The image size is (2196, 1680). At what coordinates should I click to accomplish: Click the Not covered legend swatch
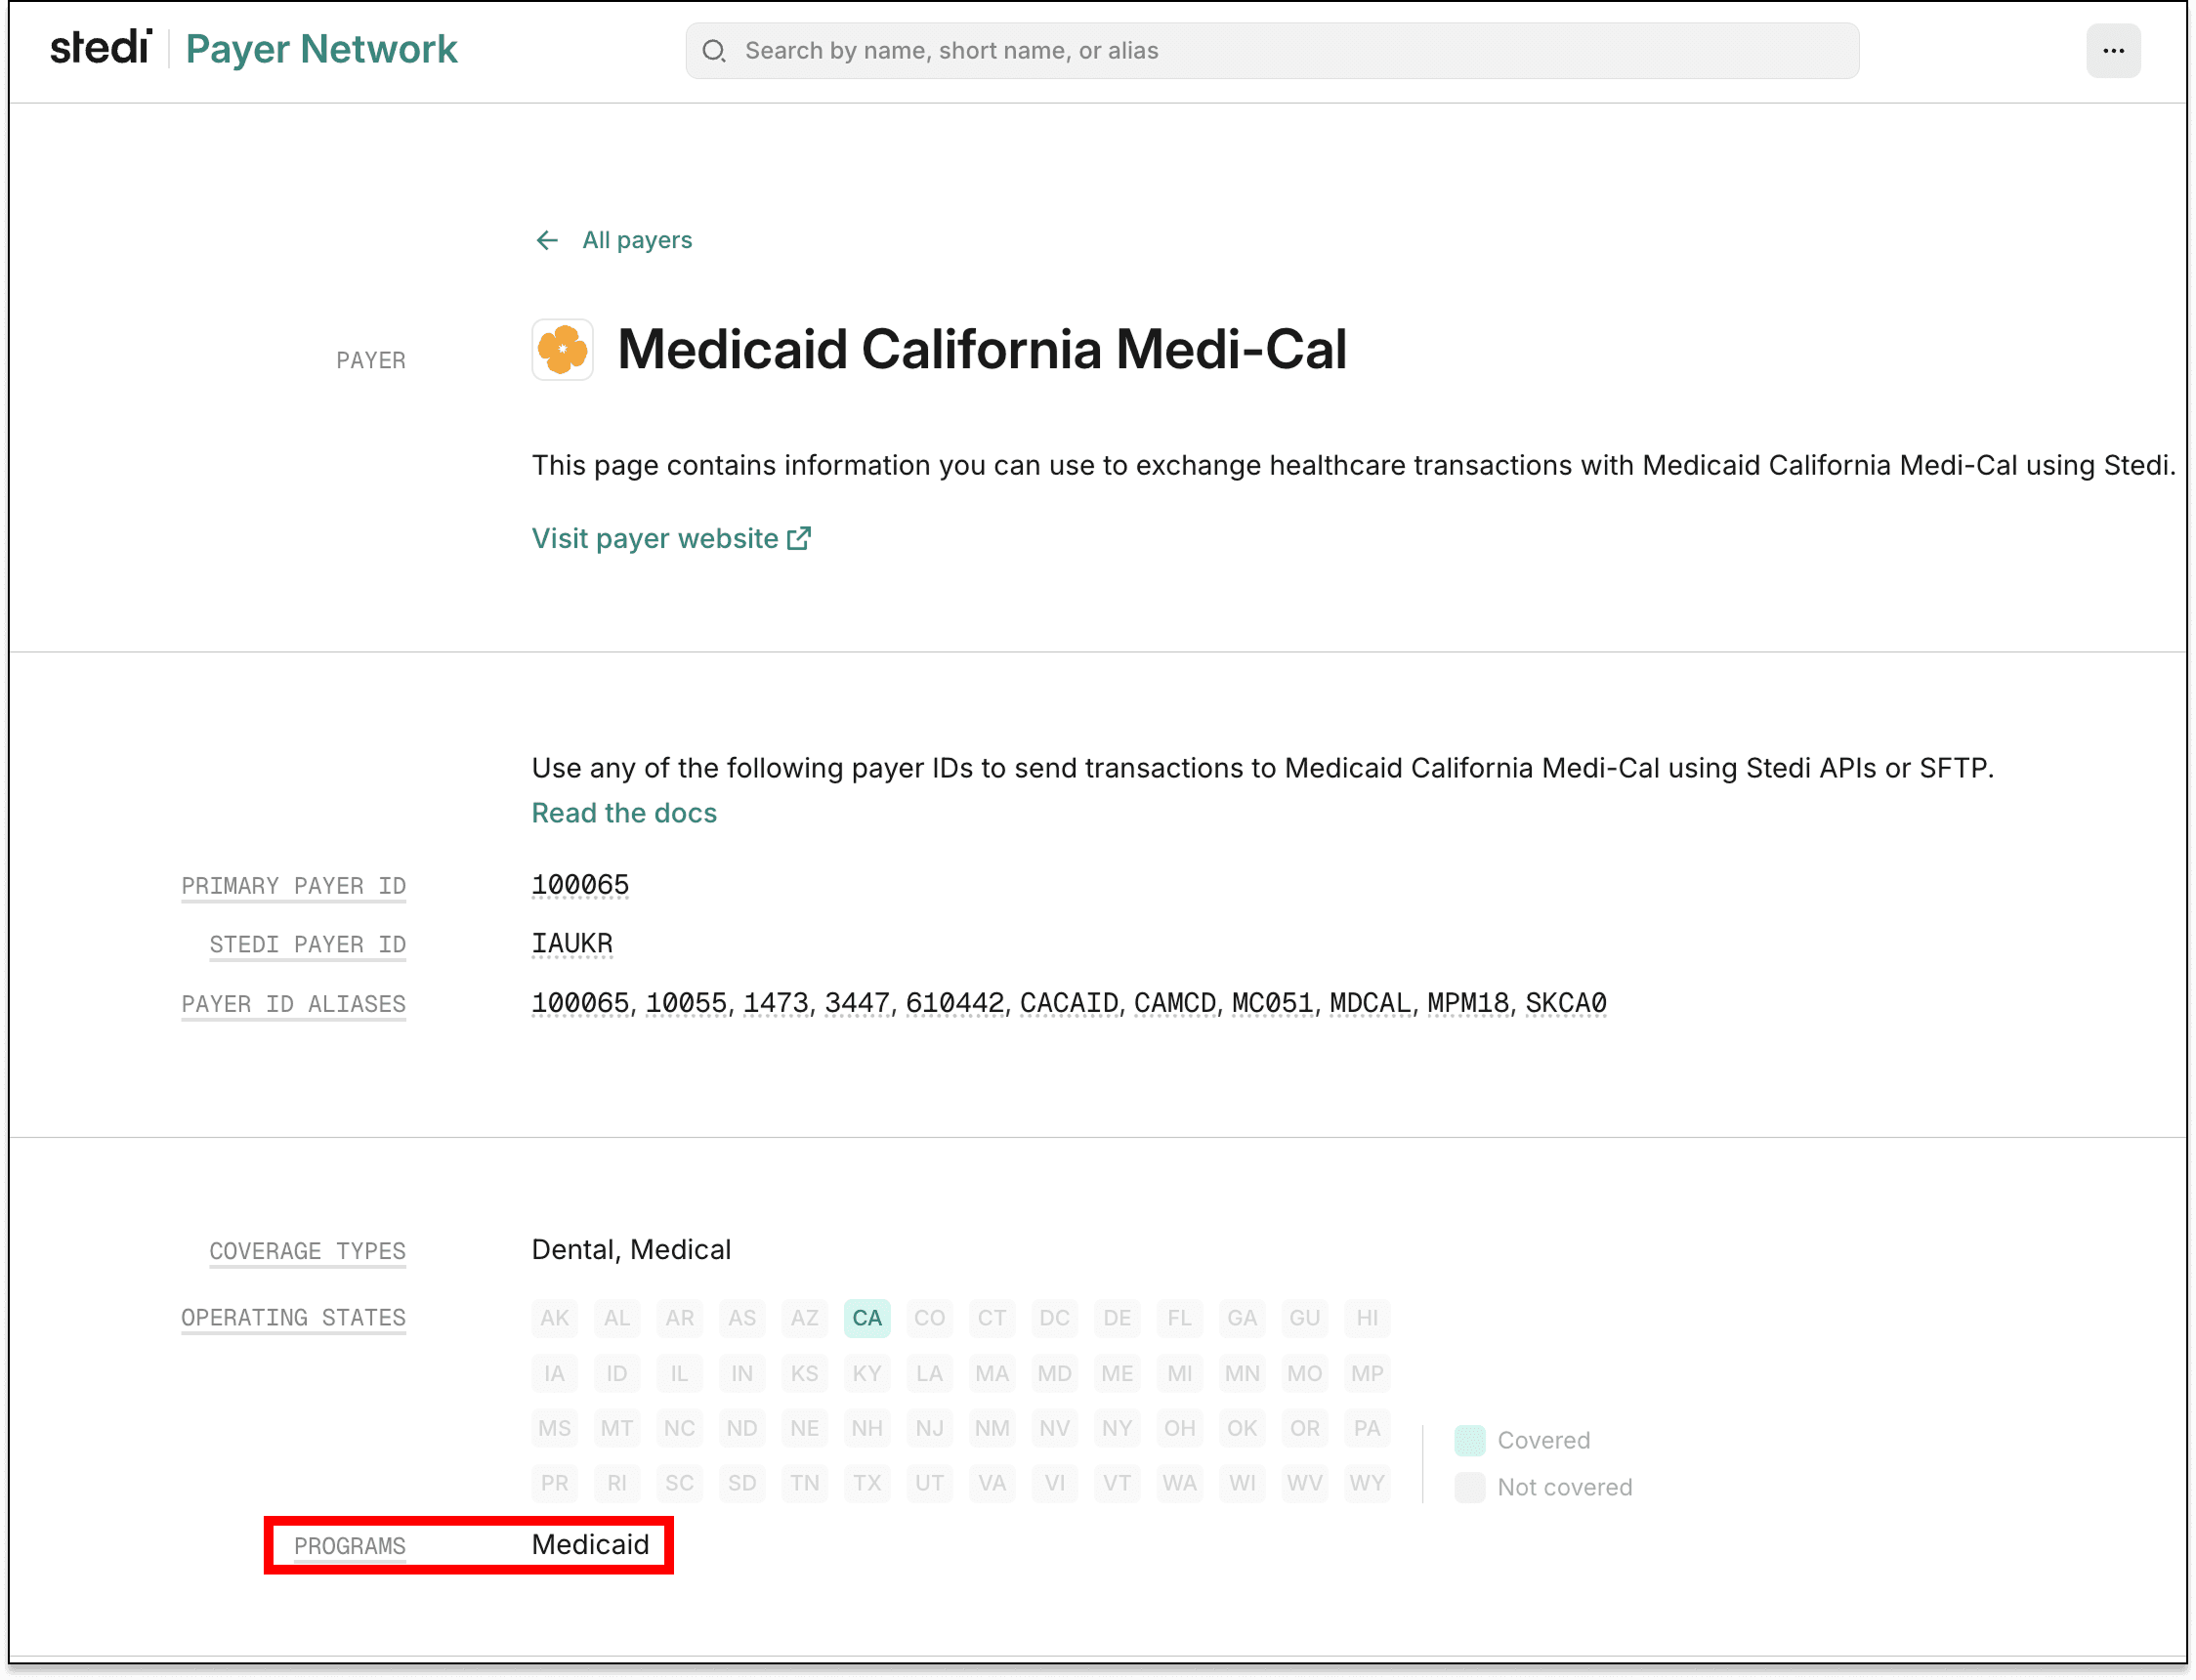[1469, 1488]
